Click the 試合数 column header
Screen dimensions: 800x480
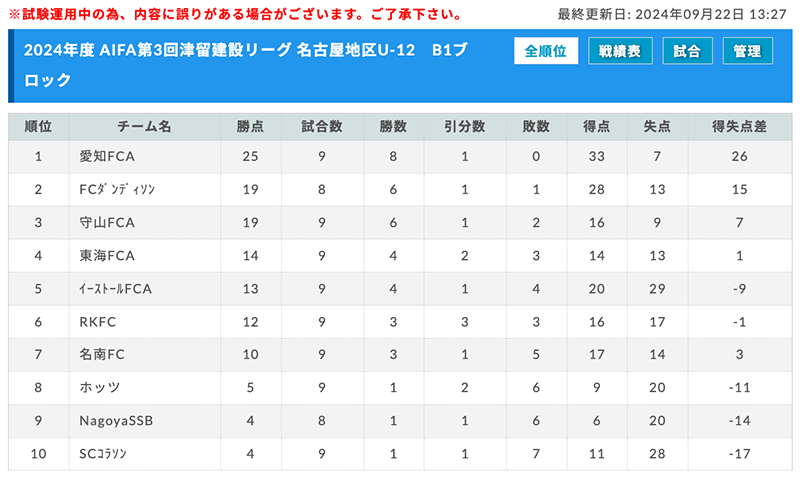coord(322,127)
